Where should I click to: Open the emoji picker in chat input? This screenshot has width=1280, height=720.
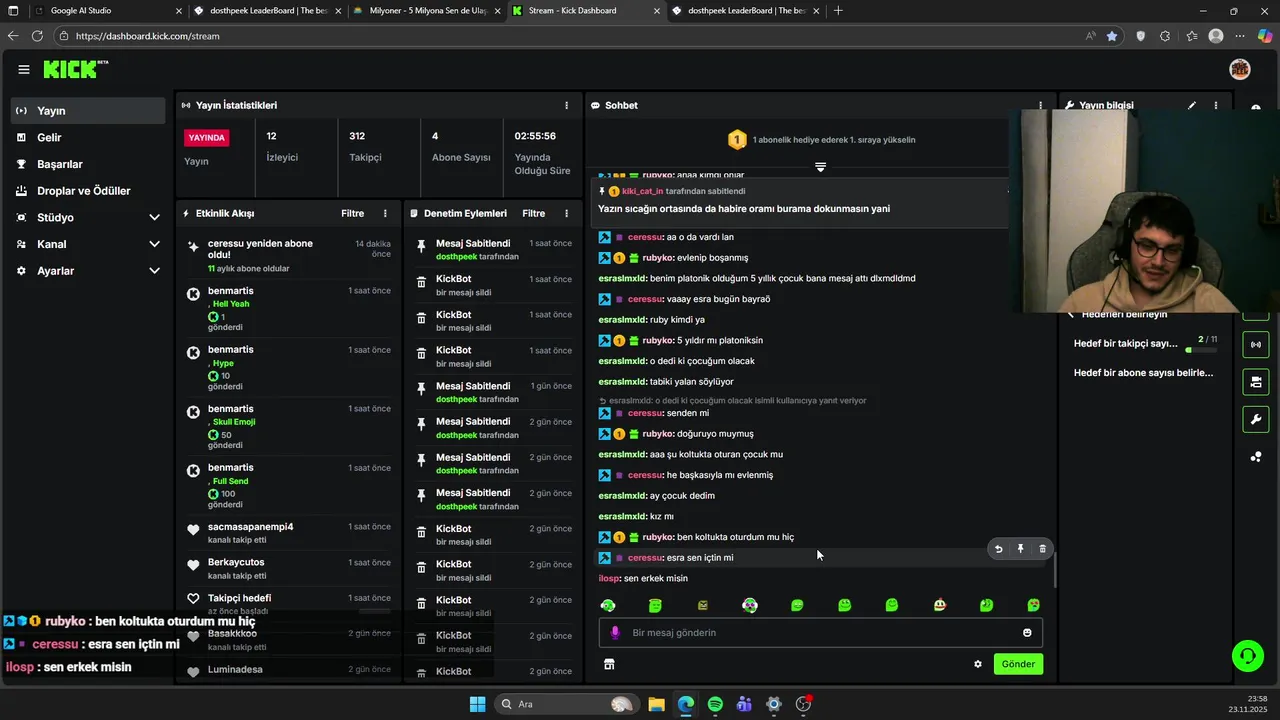click(1027, 633)
